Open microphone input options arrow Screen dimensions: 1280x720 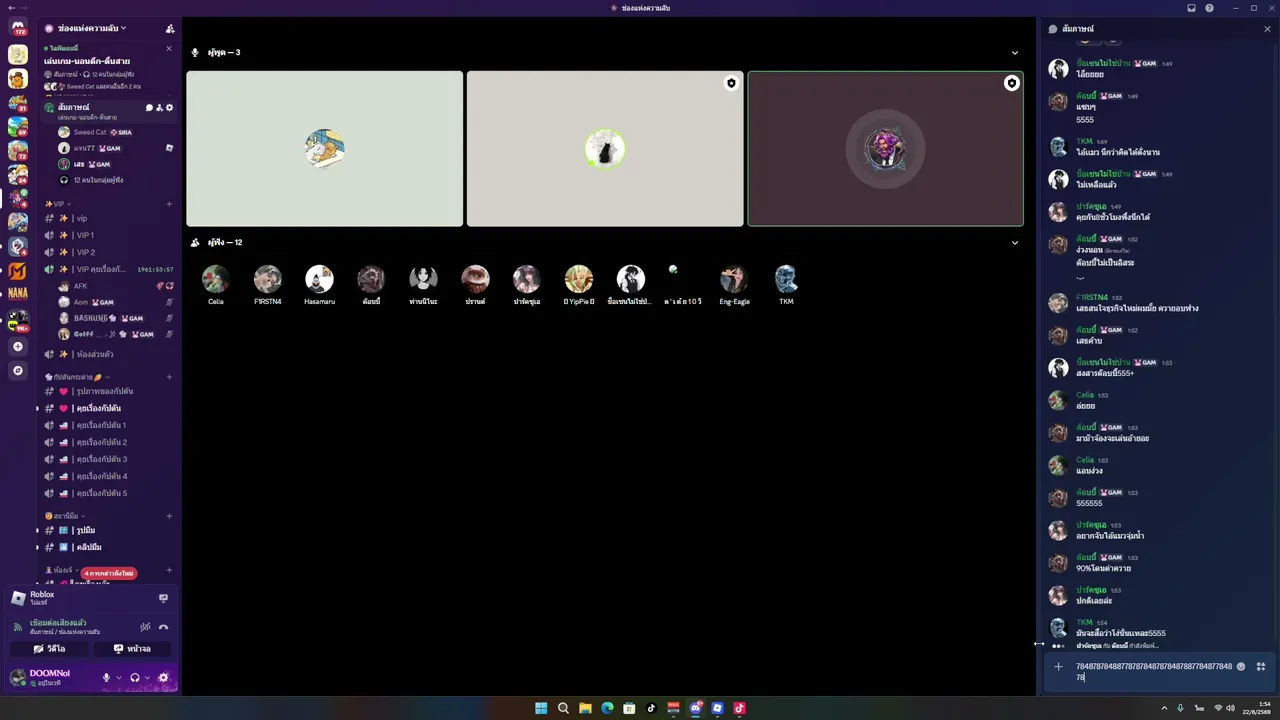[118, 678]
